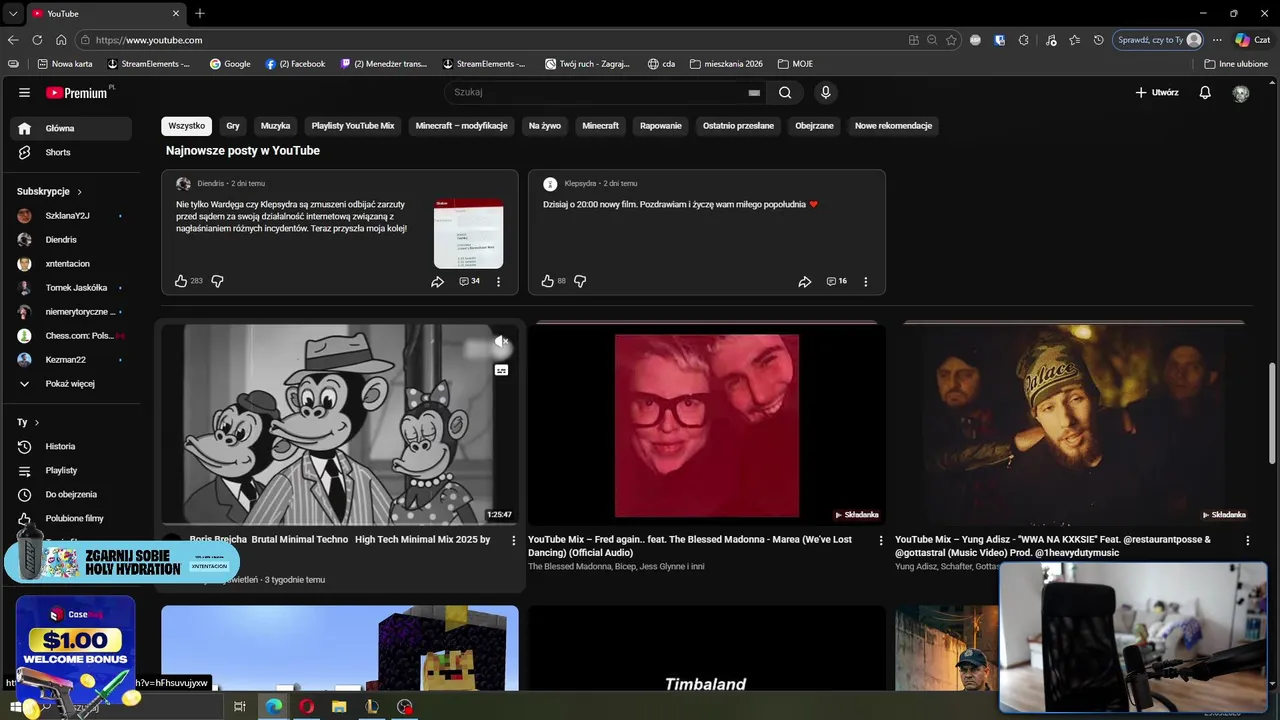
Task: Click the YouTube Premium logo
Action: 80,92
